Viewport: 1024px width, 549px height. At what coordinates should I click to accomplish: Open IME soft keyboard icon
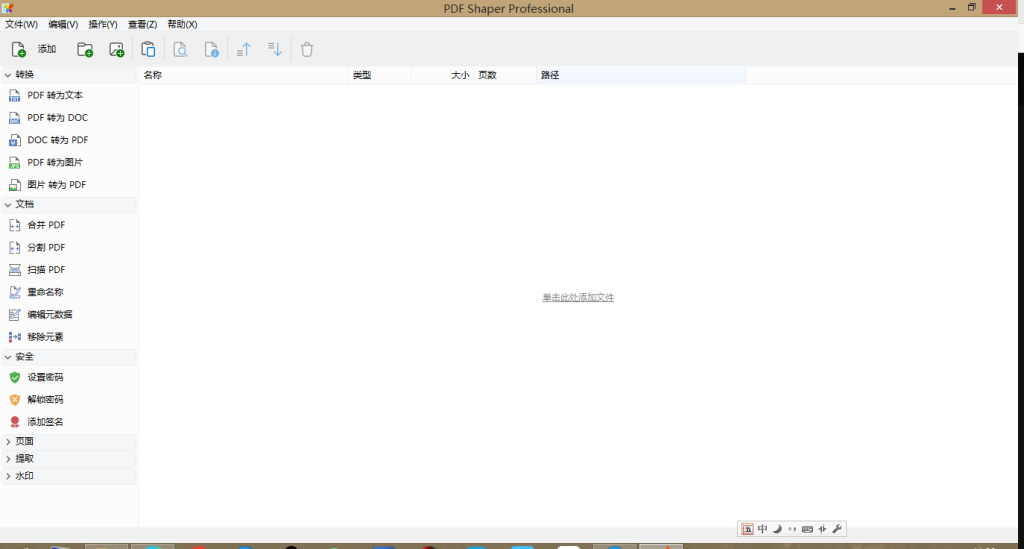(807, 529)
